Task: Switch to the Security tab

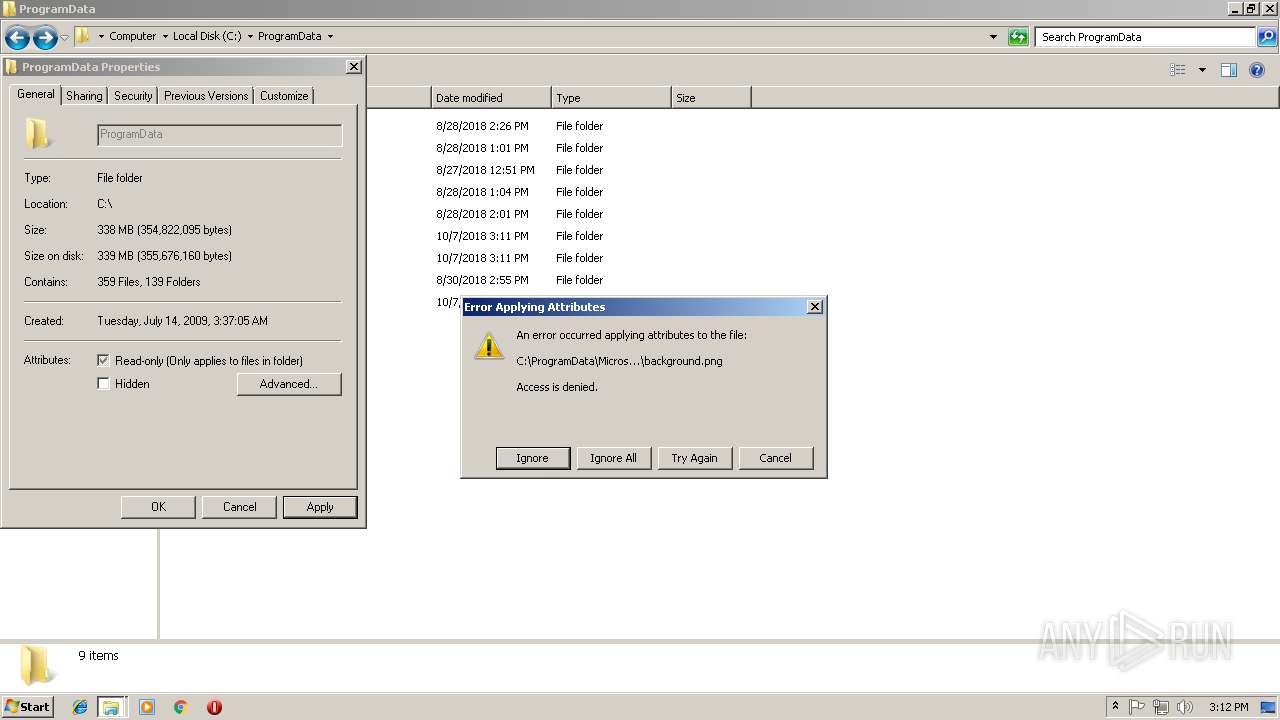Action: click(x=133, y=96)
